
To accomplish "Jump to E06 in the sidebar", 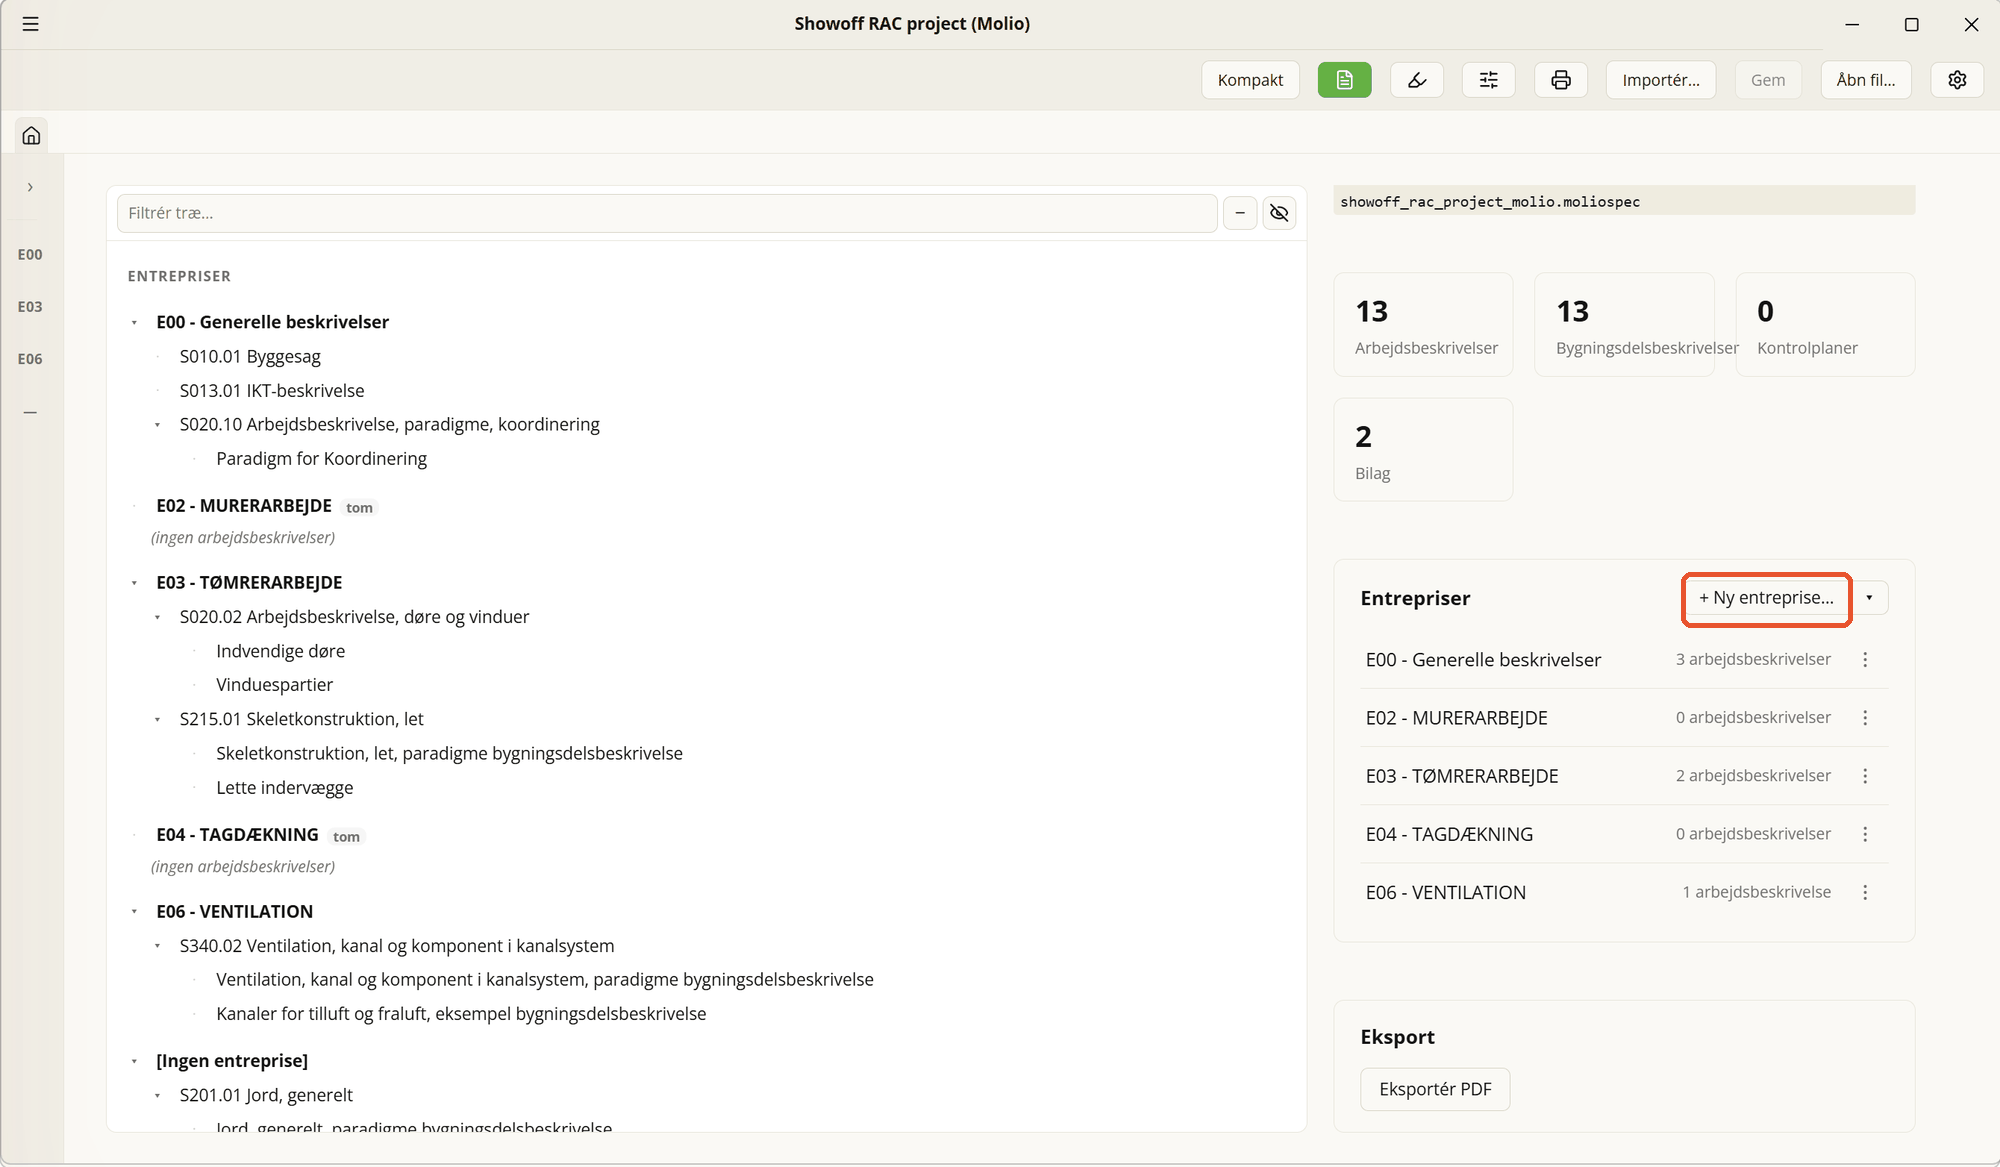I will click(x=30, y=359).
